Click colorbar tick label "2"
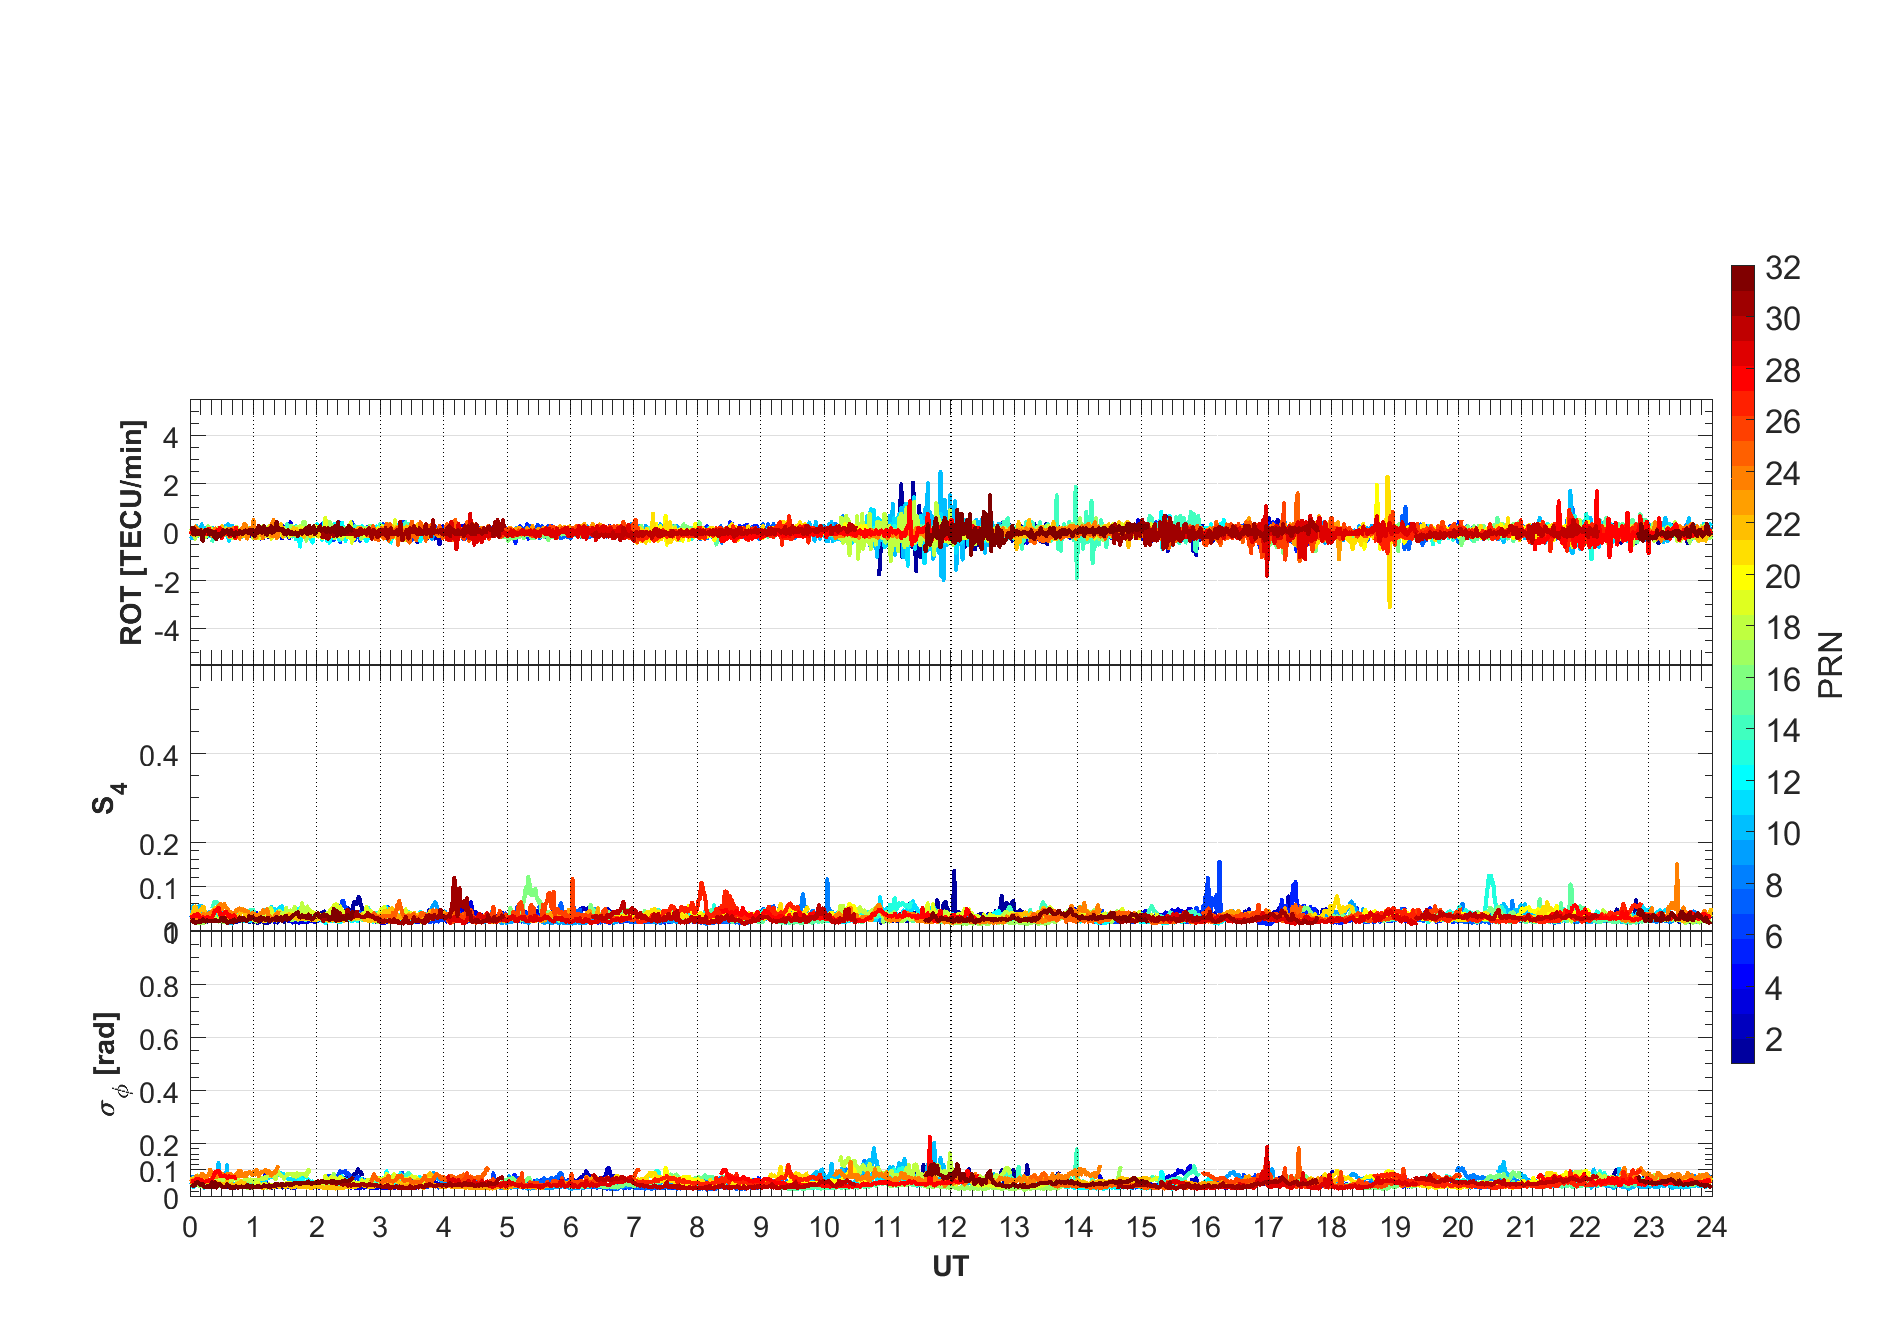This screenshot has width=1902, height=1330. pos(1774,1040)
